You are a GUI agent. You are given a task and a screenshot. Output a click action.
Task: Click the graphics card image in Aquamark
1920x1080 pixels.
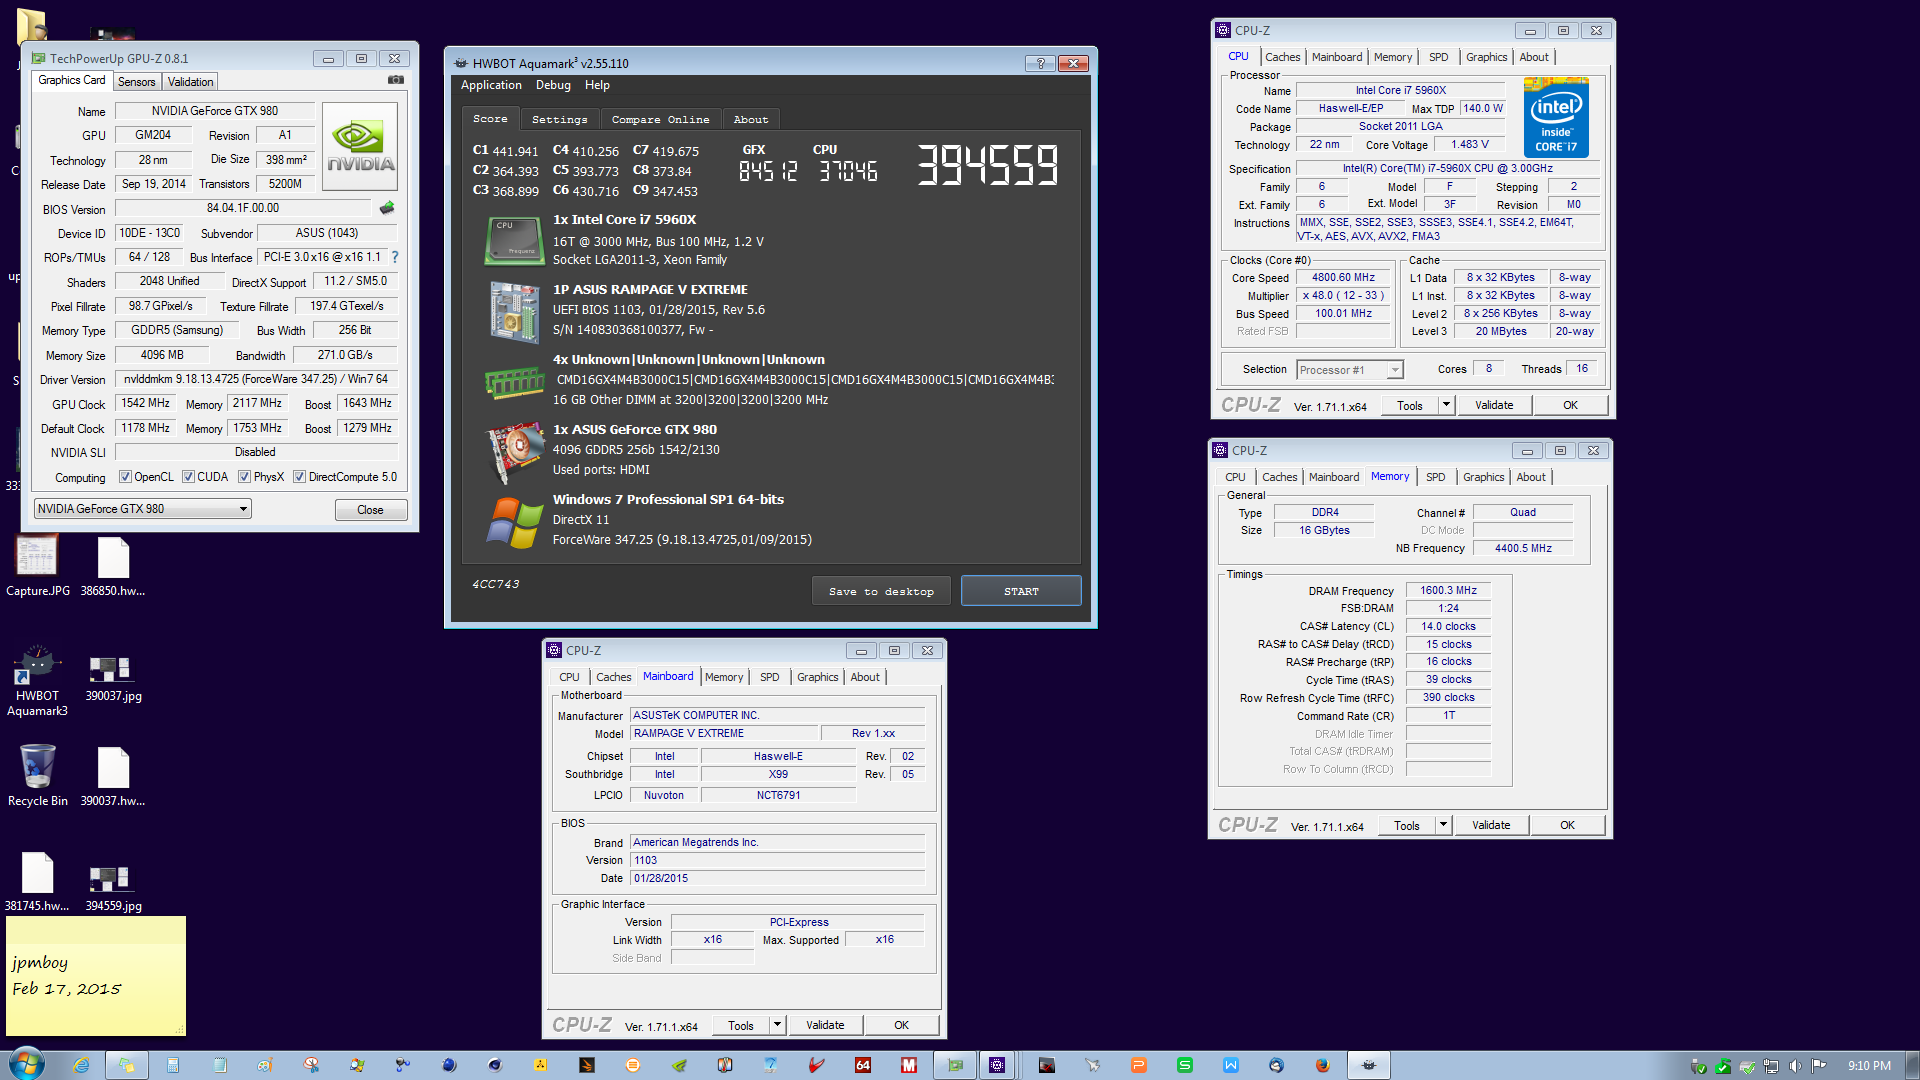[514, 452]
